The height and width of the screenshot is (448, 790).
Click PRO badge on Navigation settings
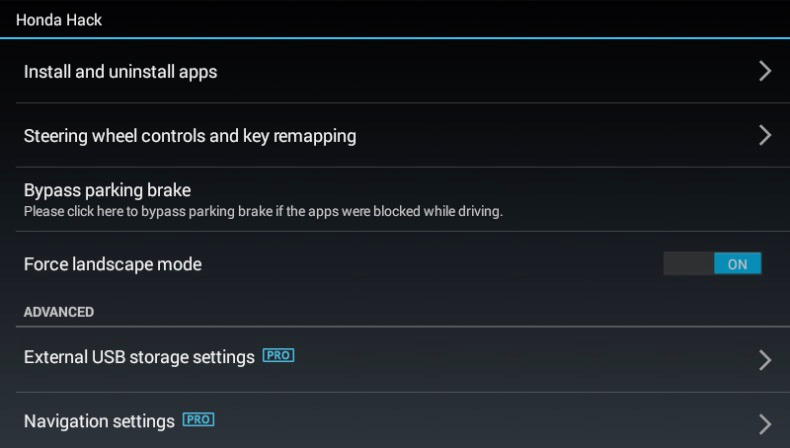pyautogui.click(x=199, y=419)
